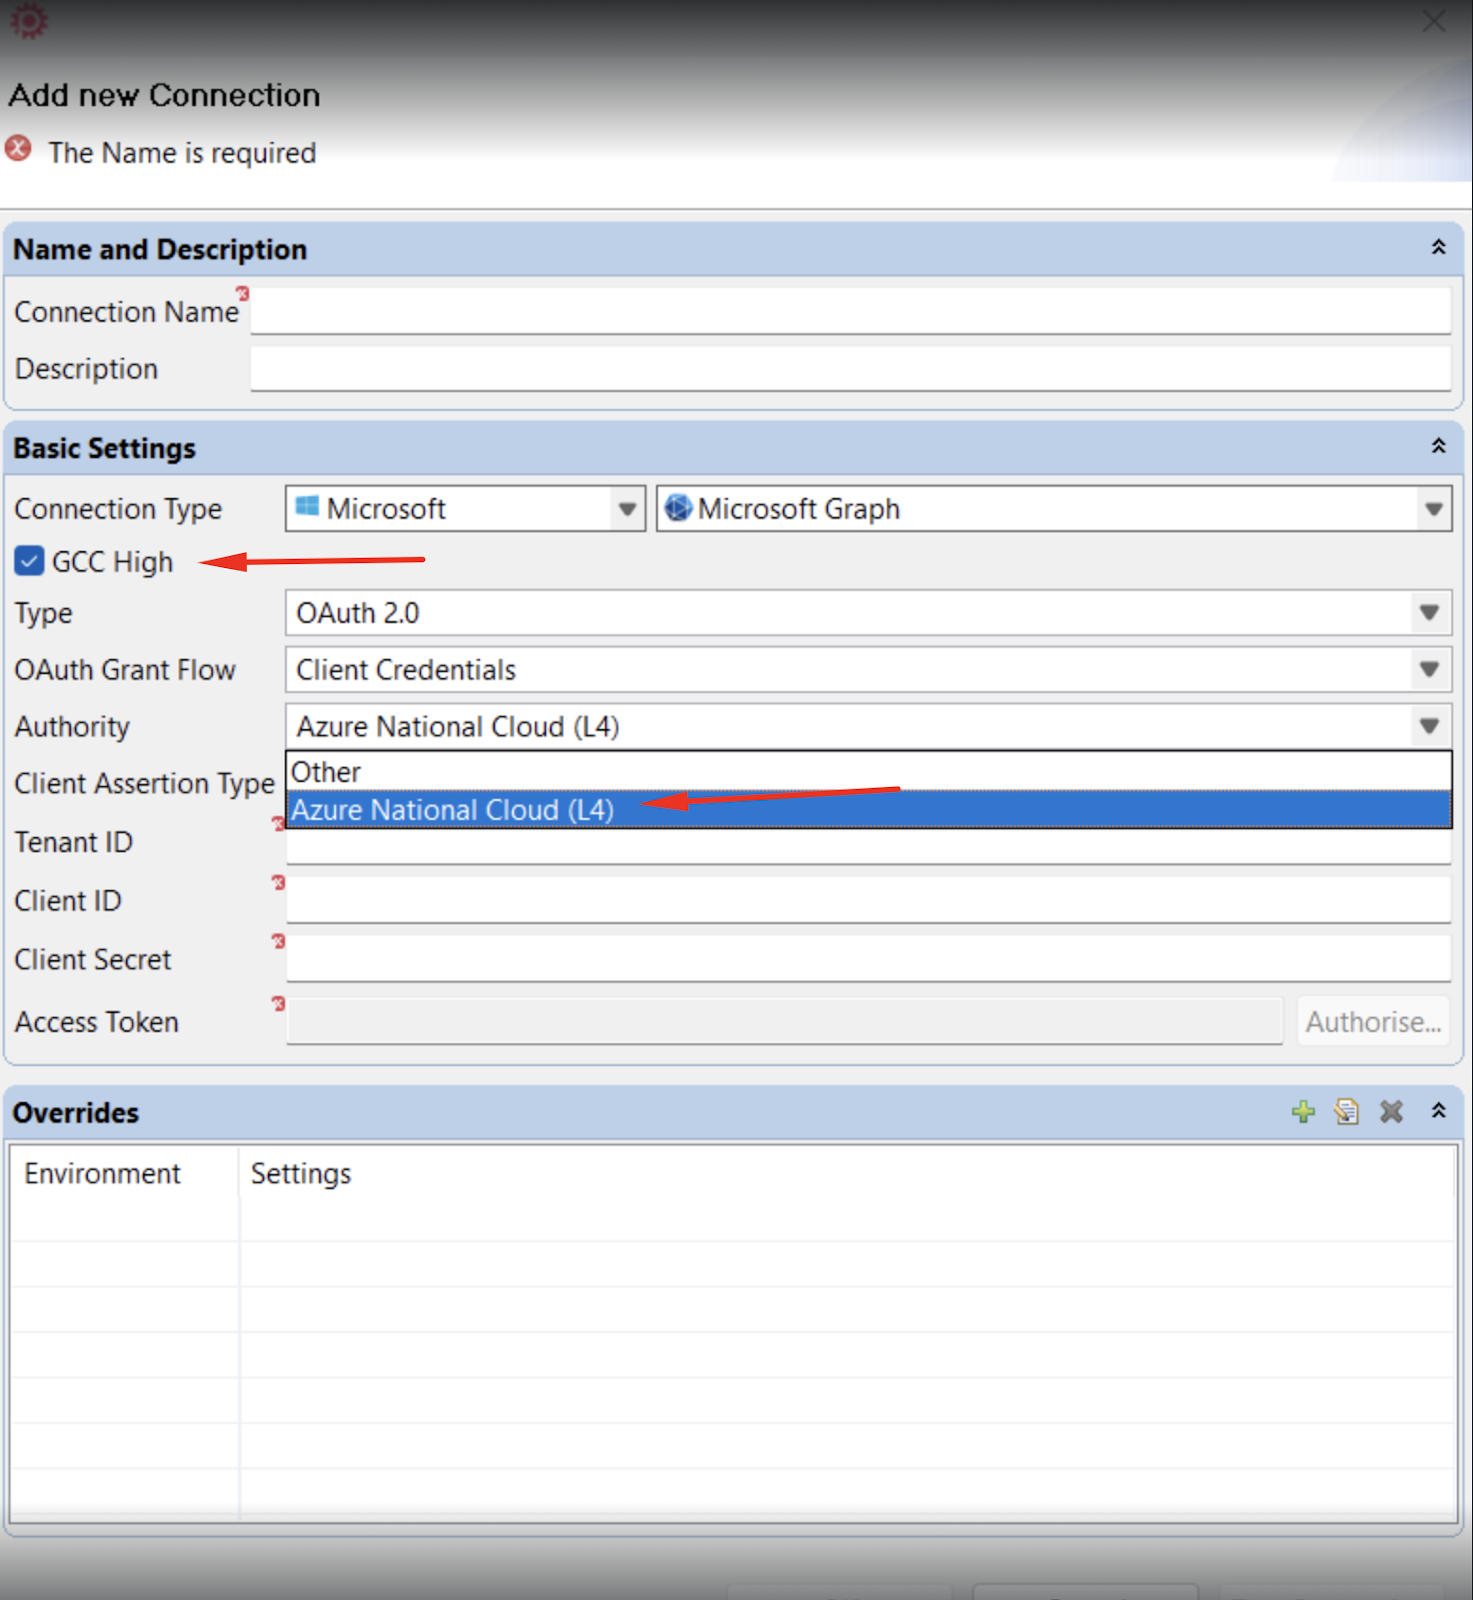
Task: Collapse the Basic Settings section
Action: point(1438,446)
